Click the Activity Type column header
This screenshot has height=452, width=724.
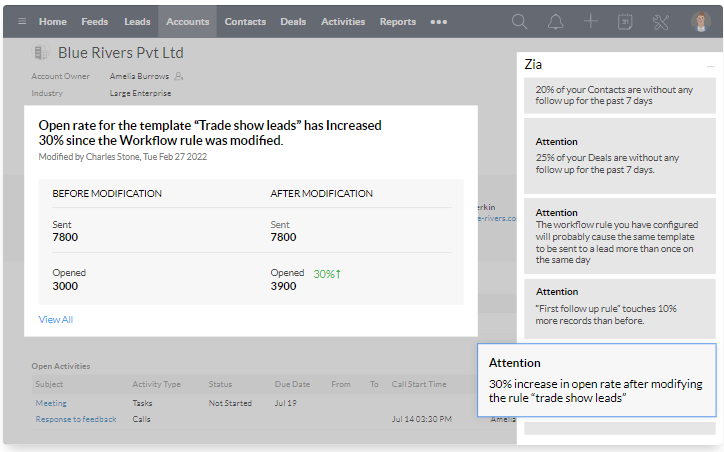point(156,384)
